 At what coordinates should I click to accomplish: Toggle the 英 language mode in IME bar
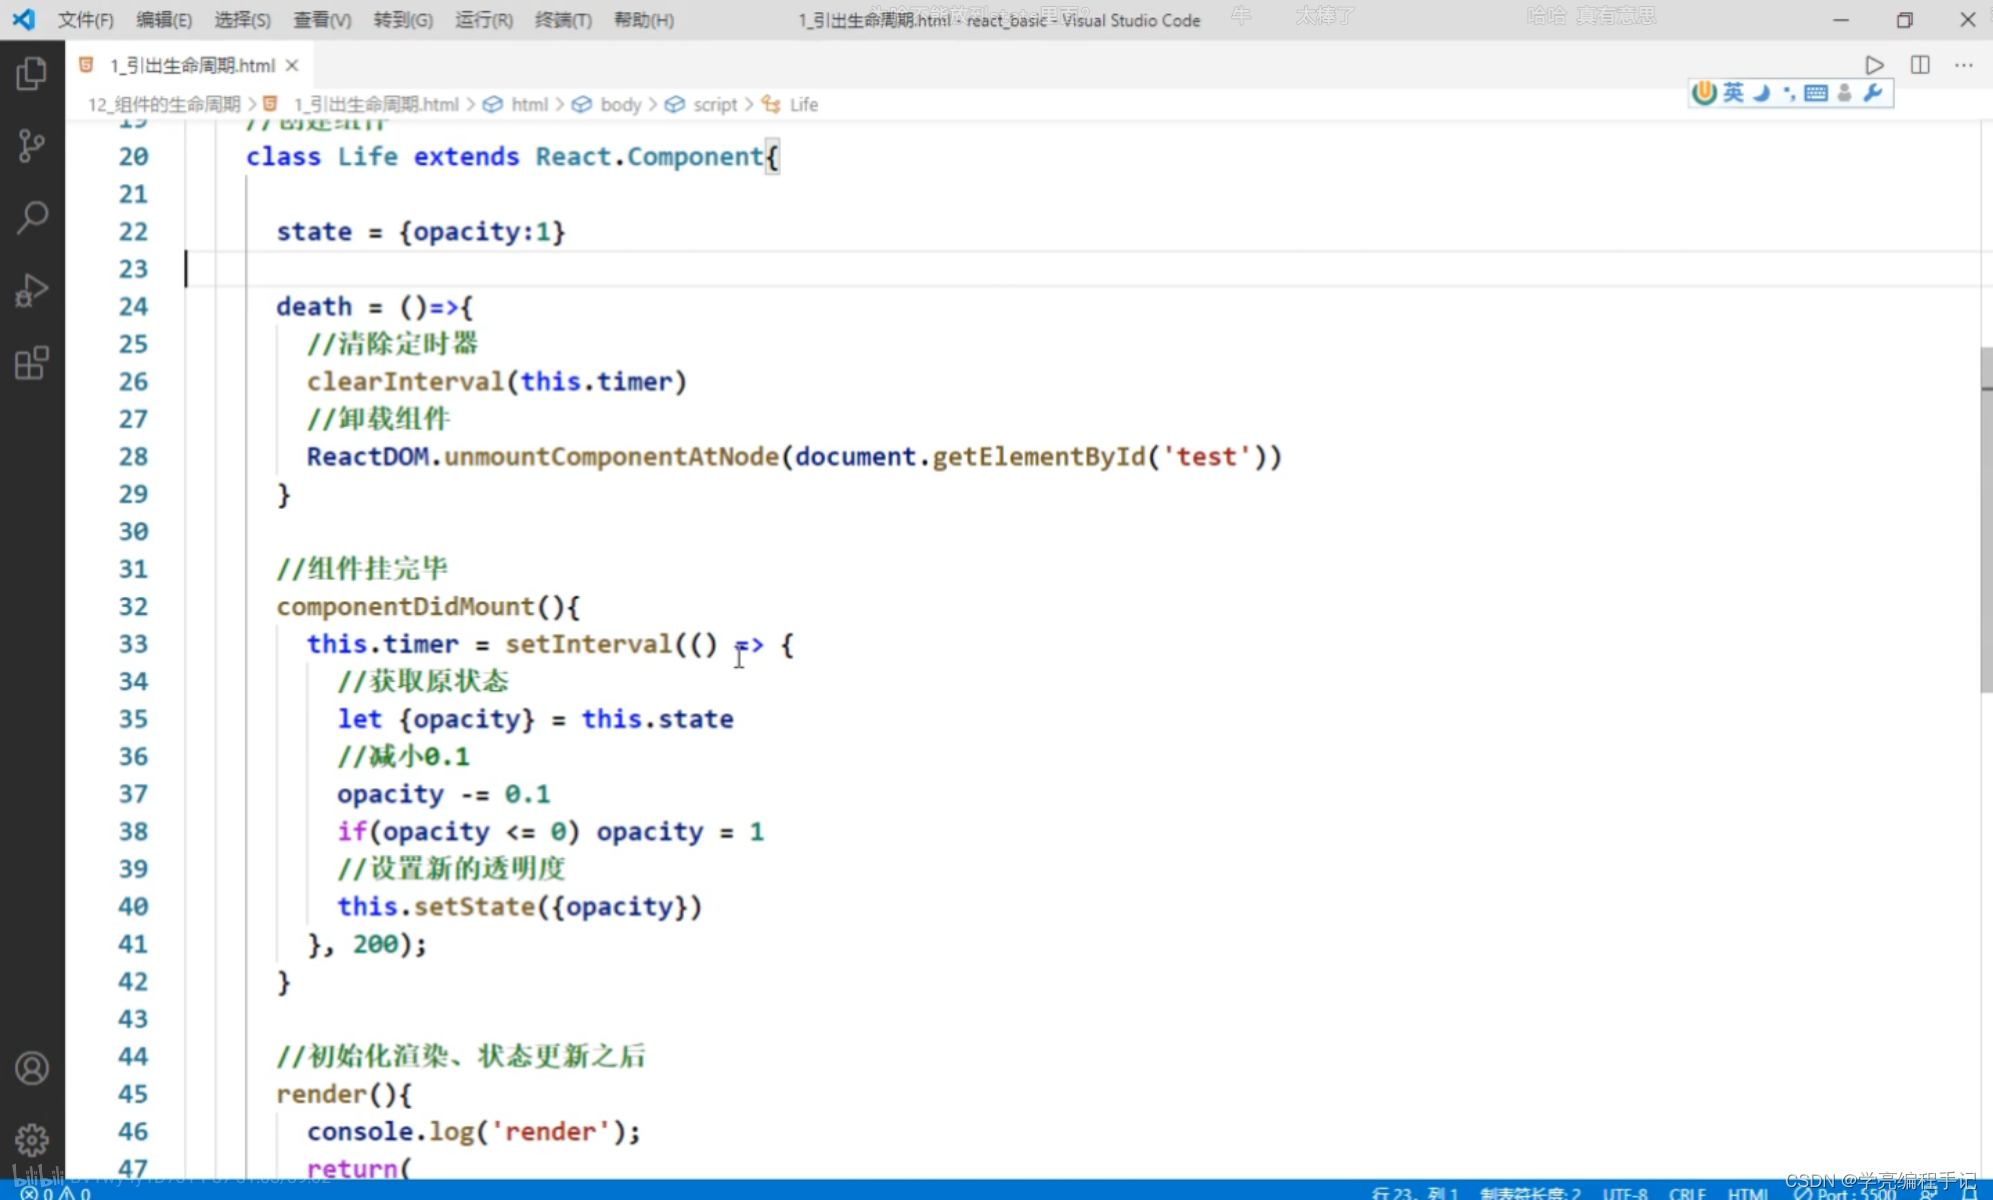tap(1733, 93)
